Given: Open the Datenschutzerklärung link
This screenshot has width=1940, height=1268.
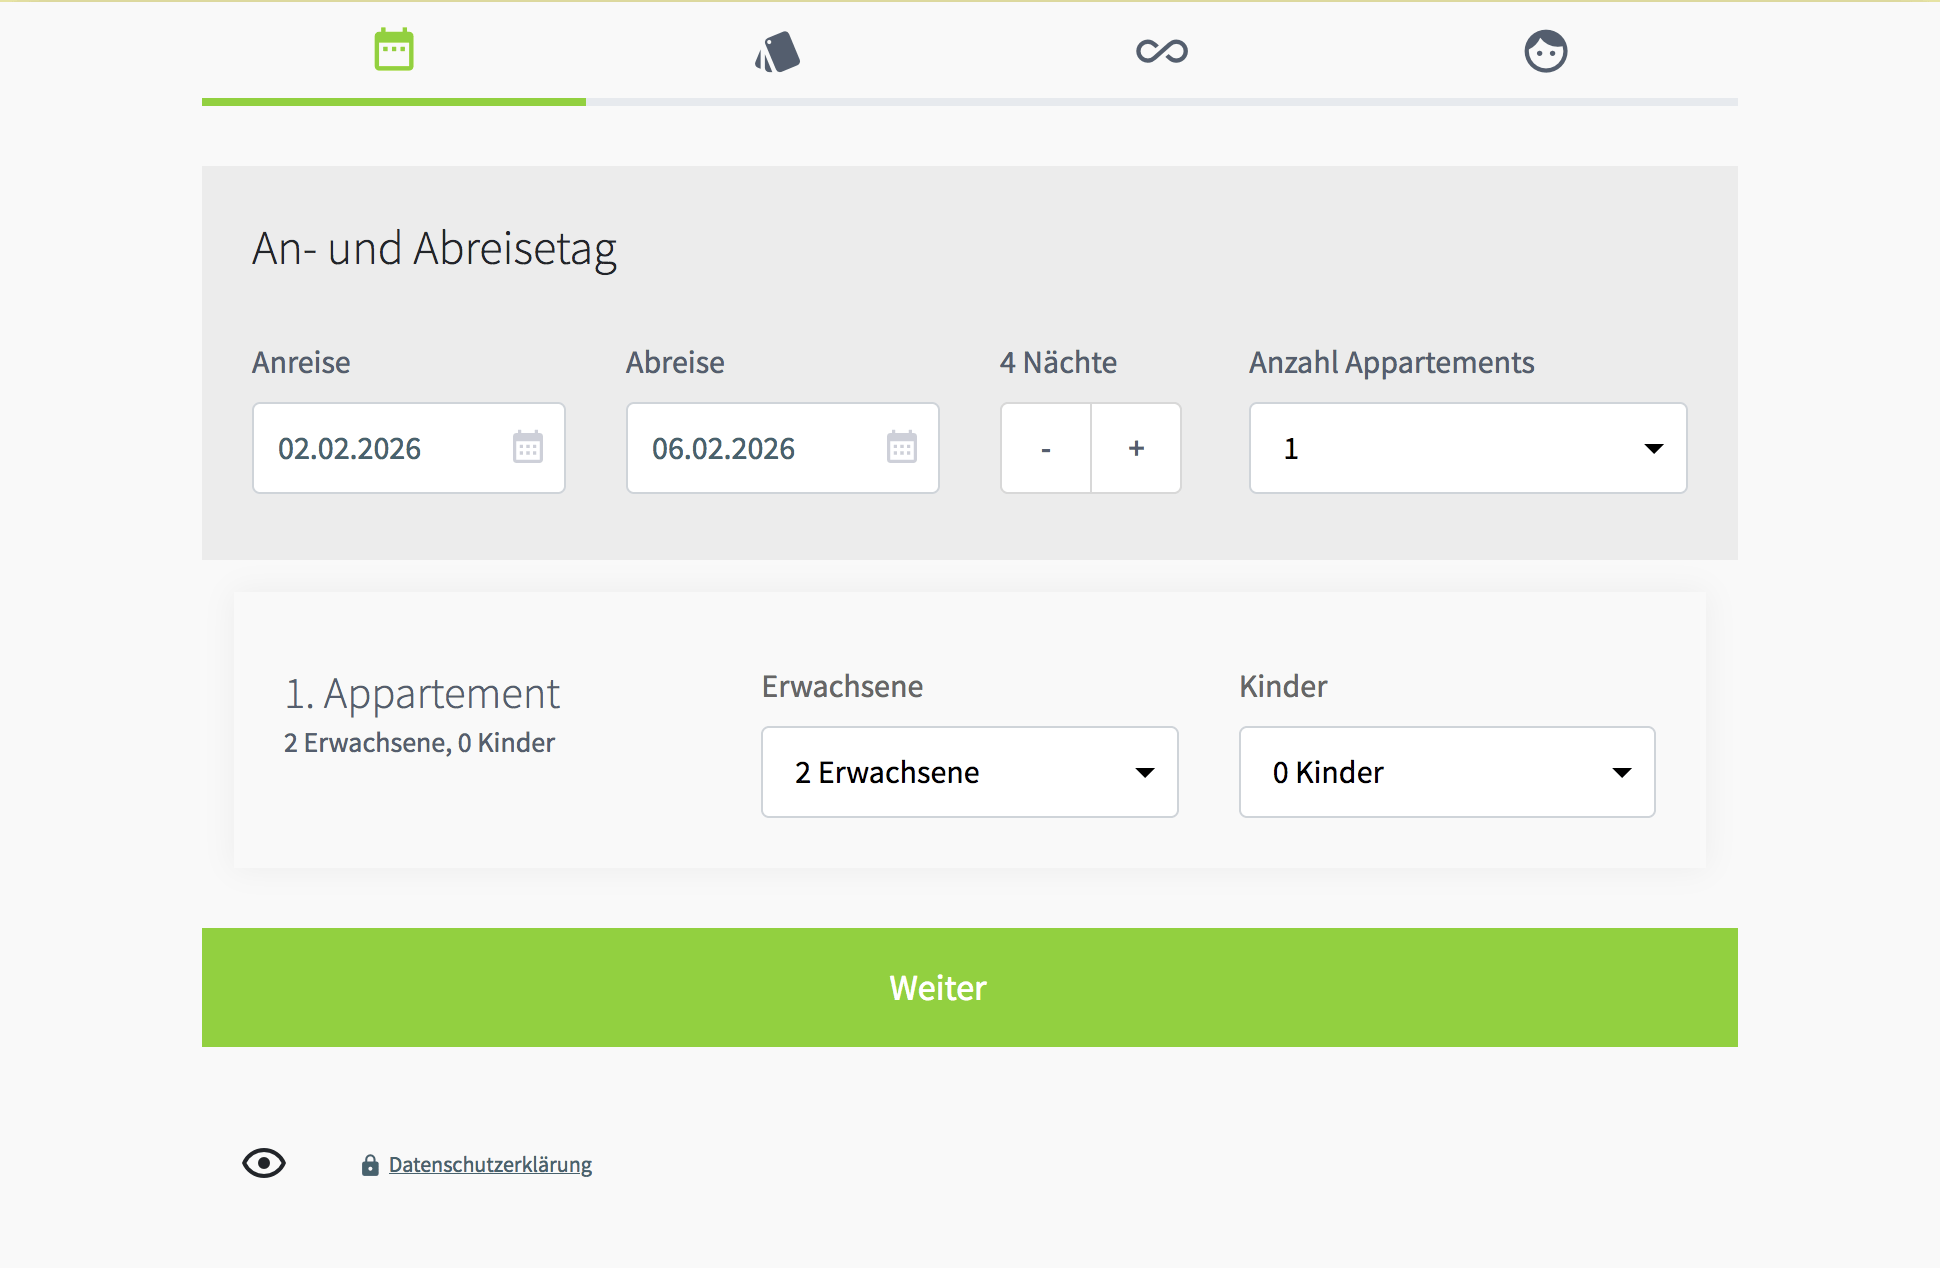Looking at the screenshot, I should 490,1165.
